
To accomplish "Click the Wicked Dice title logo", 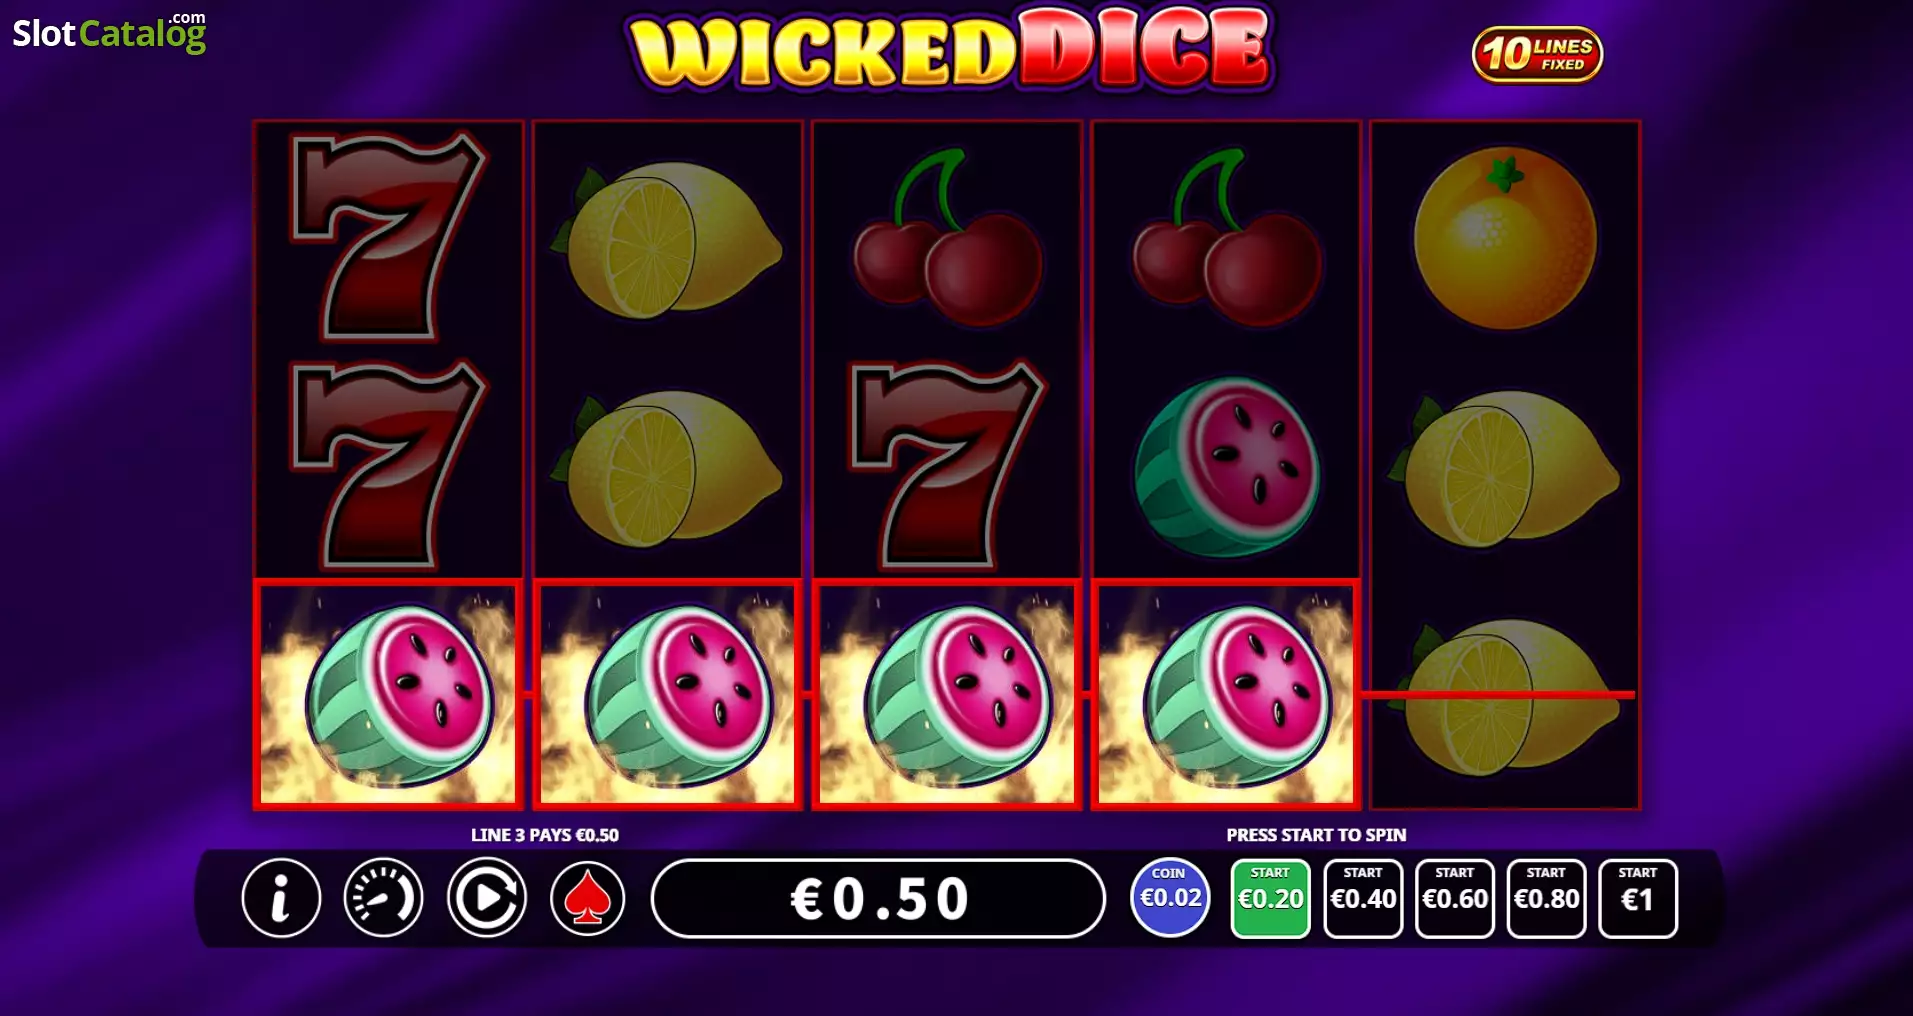I will tap(950, 48).
